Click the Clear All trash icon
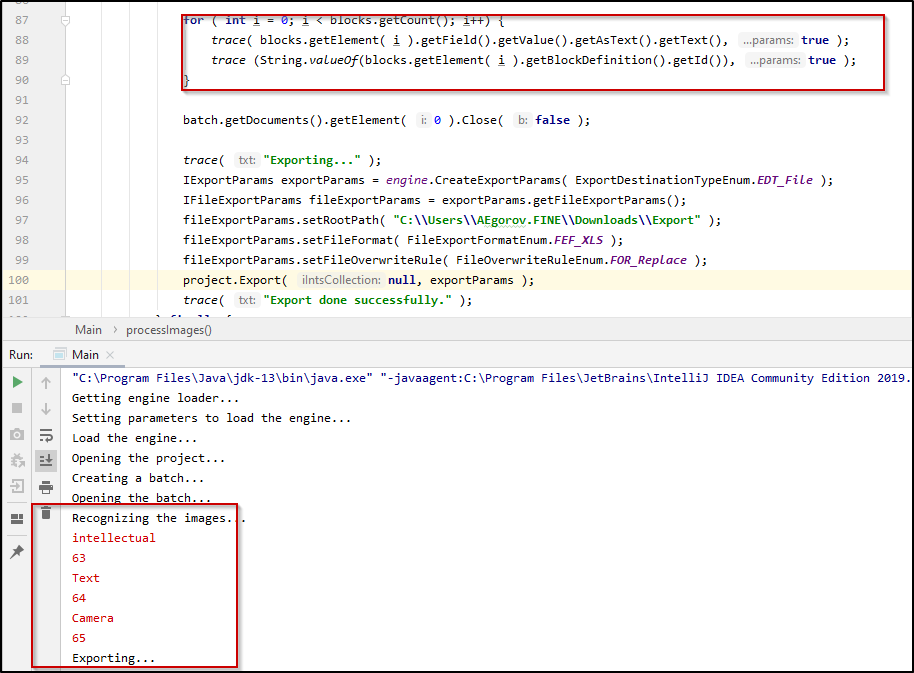 (46, 513)
